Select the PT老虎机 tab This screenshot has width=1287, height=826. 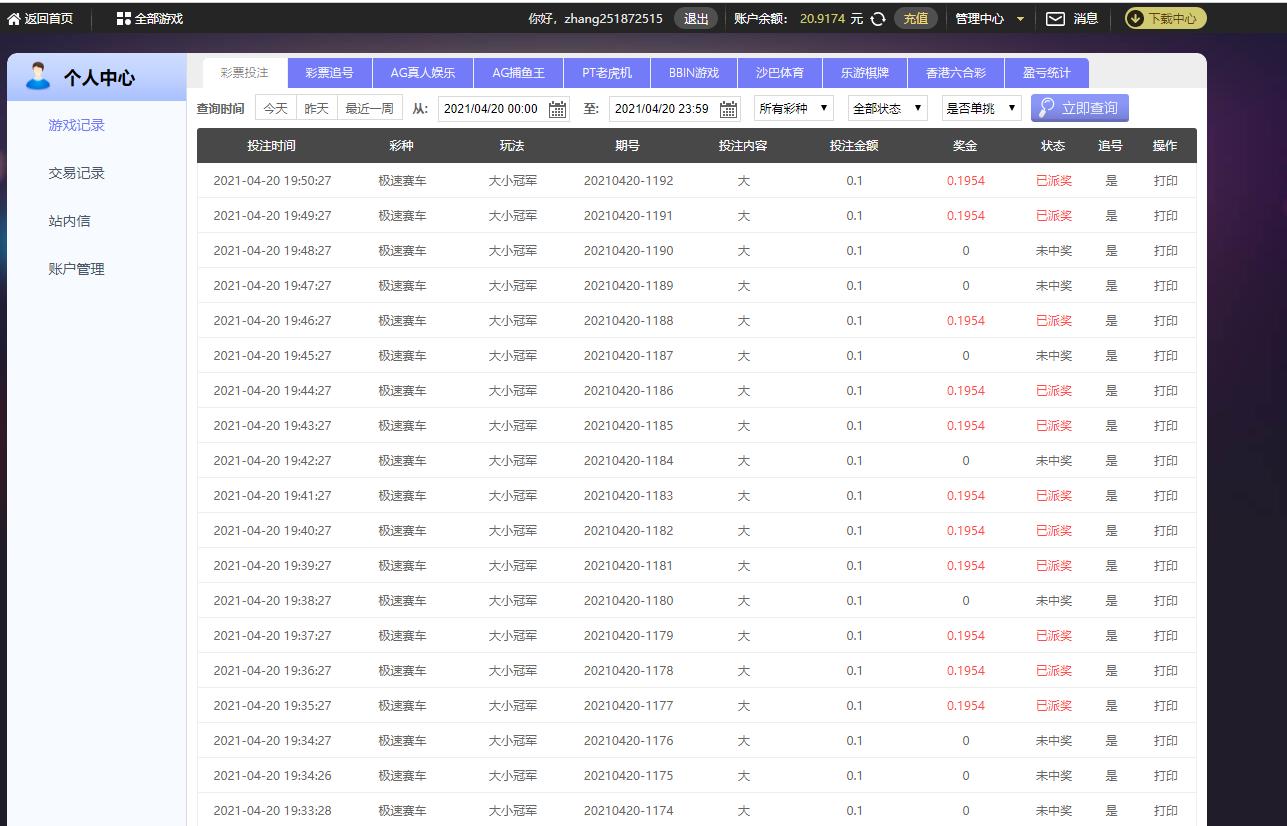click(608, 73)
